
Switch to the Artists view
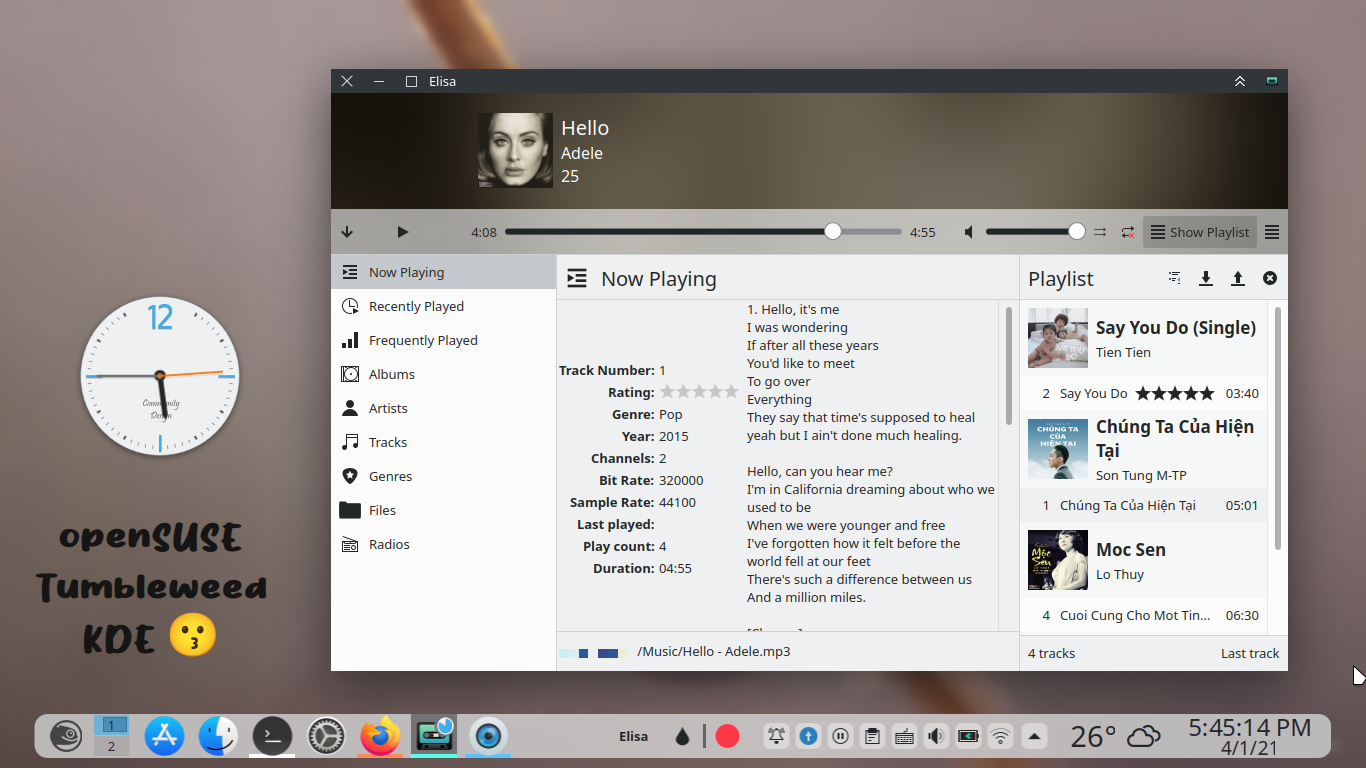coord(444,408)
